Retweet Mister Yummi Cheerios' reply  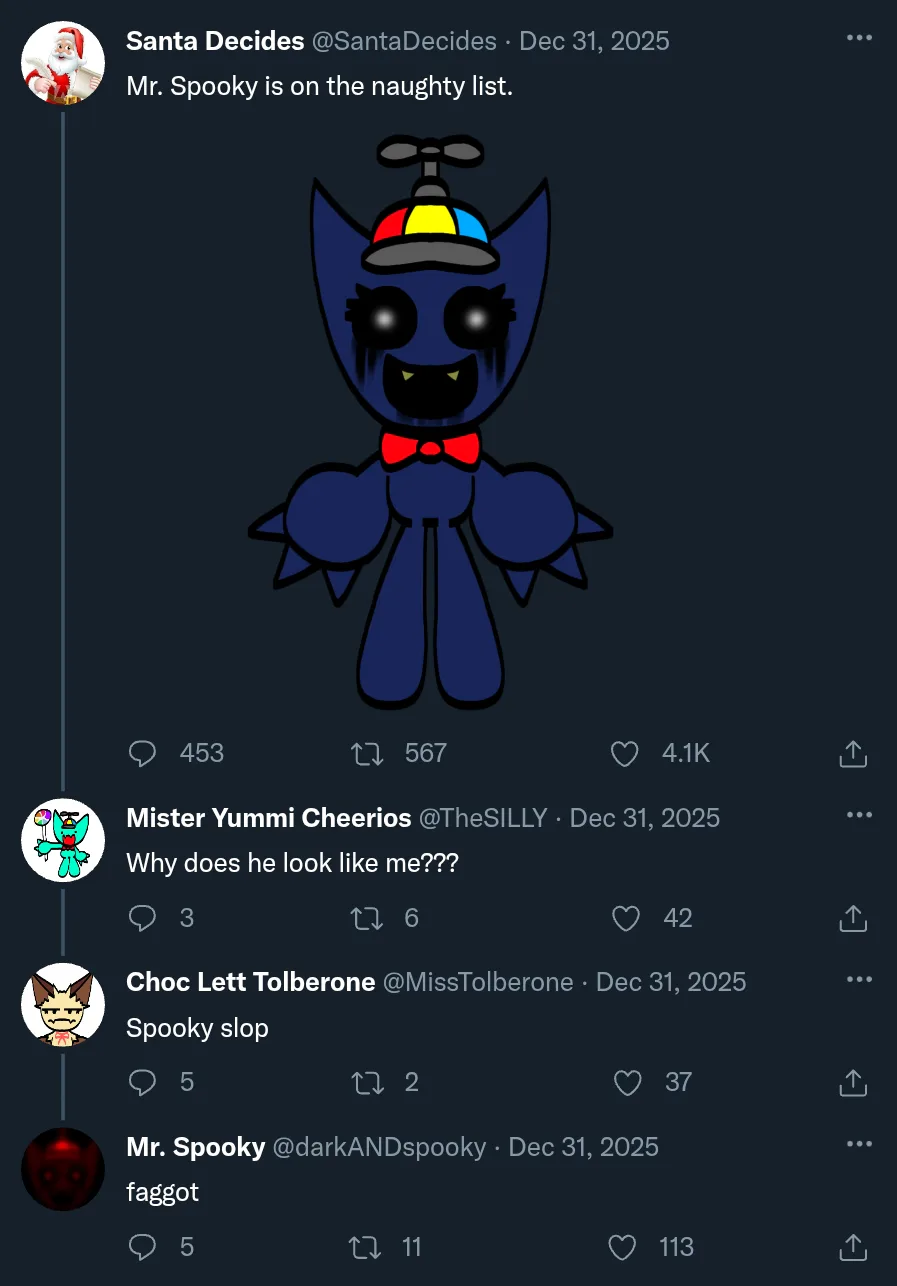(x=367, y=918)
